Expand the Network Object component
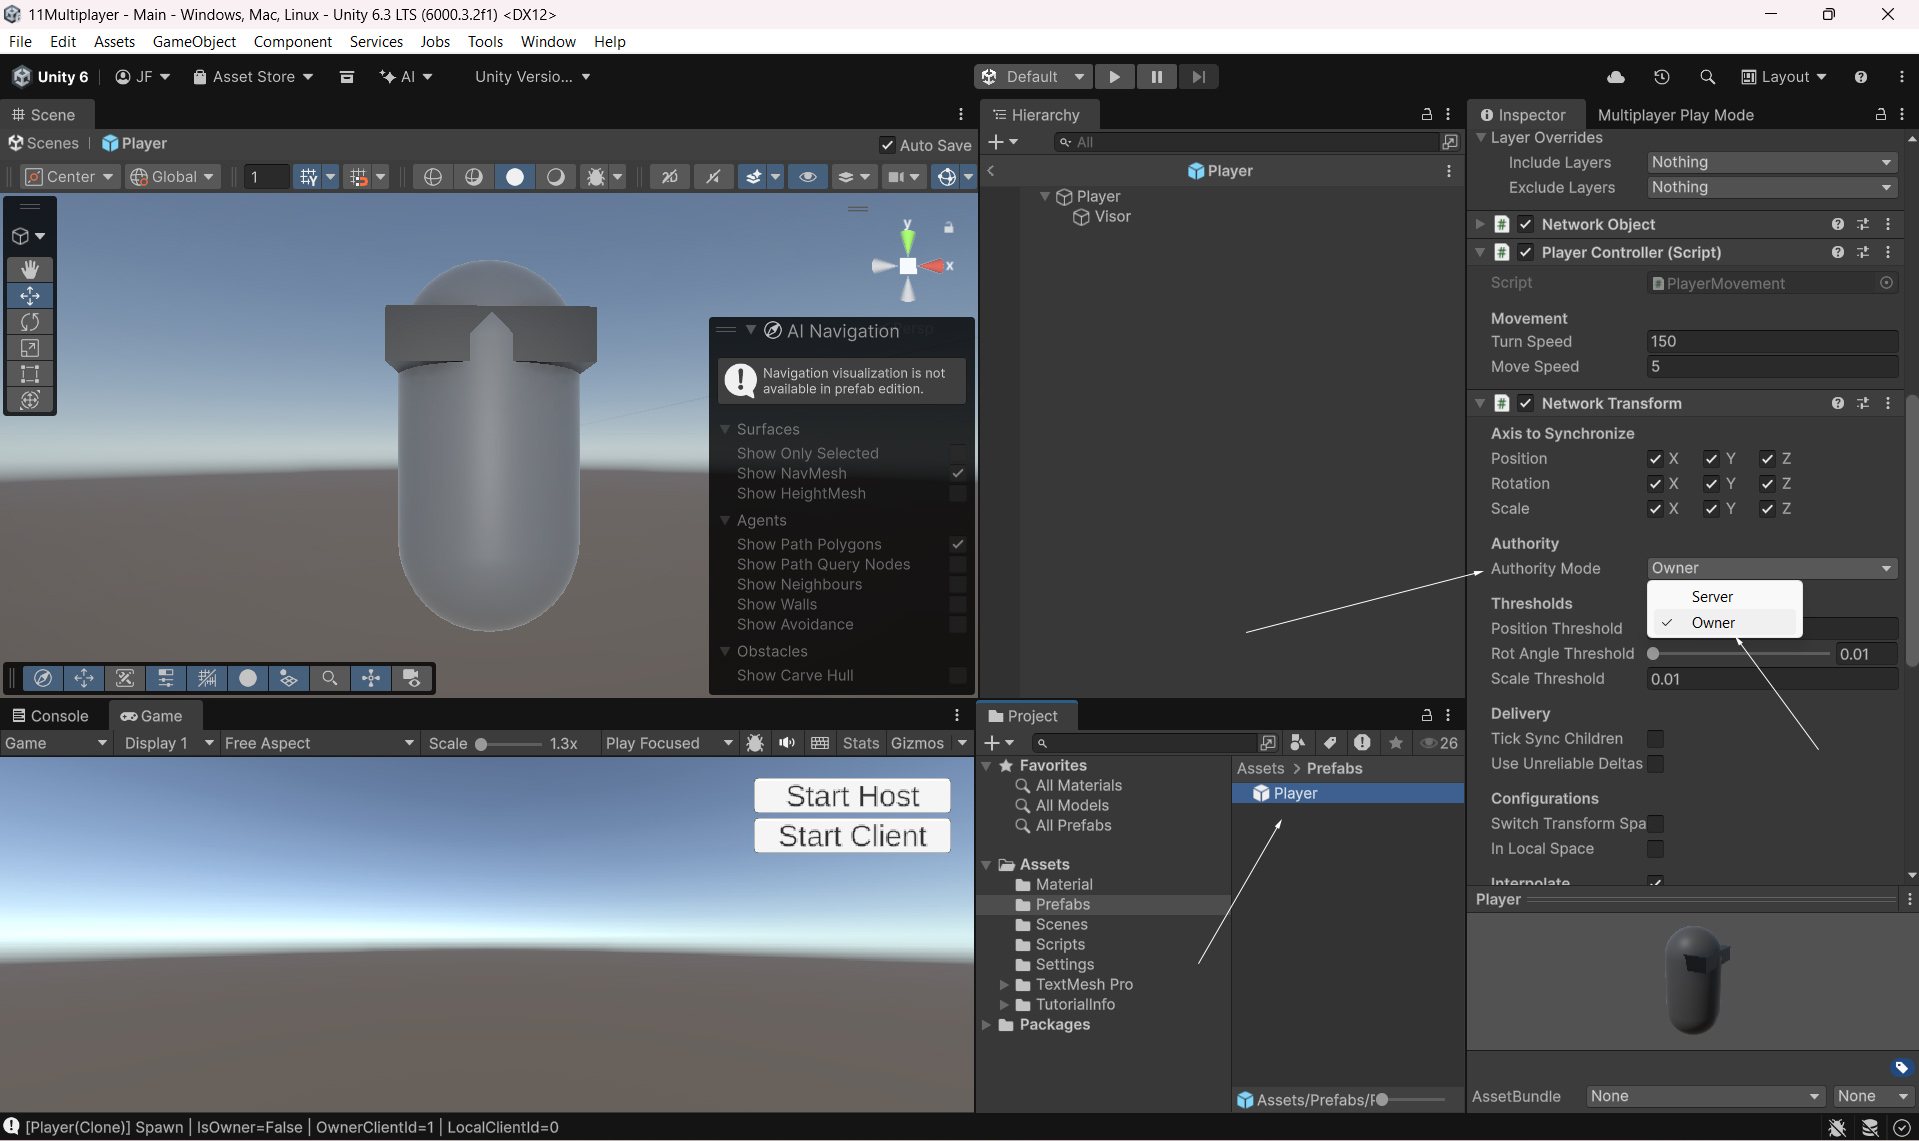This screenshot has width=1919, height=1141. click(x=1480, y=224)
